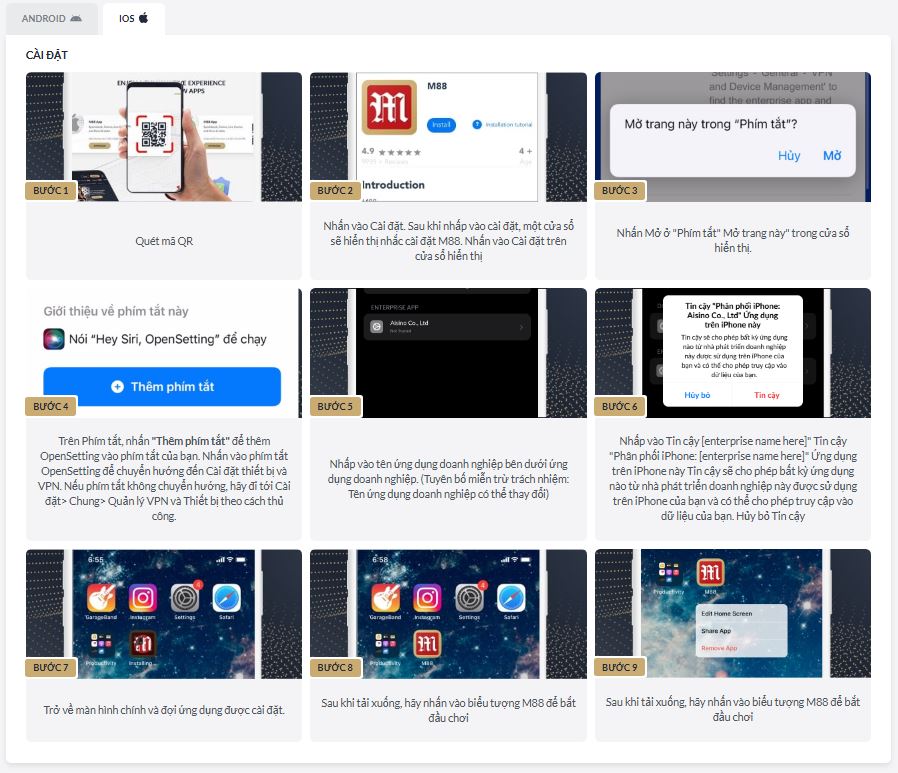Click the Productivity folder in Bước 8
Screen dimensions: 898x773
385,644
